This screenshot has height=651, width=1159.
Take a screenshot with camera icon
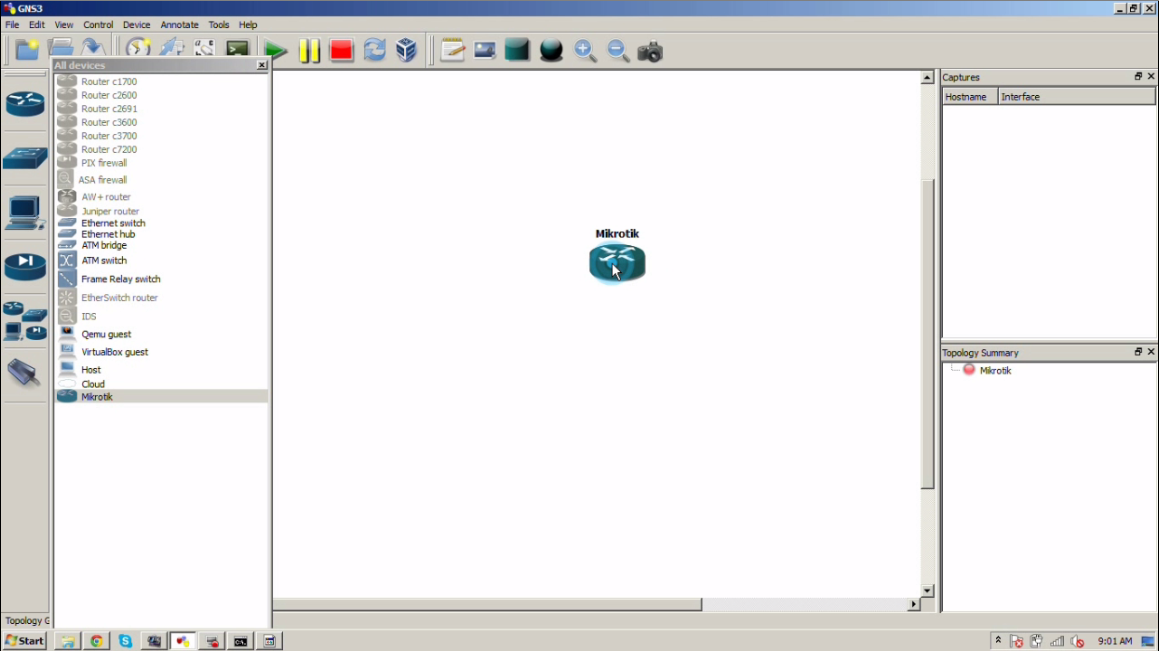[650, 51]
